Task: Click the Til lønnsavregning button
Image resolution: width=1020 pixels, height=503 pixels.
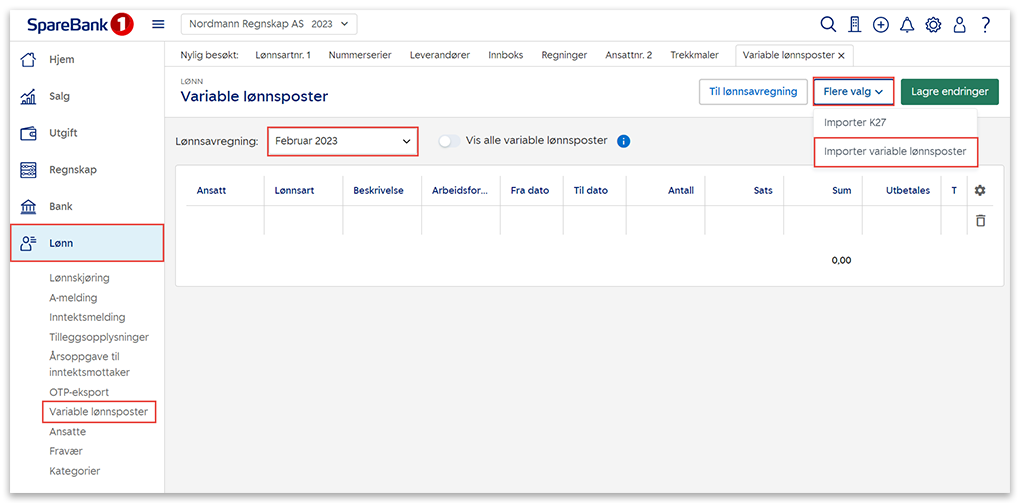Action: (x=753, y=92)
